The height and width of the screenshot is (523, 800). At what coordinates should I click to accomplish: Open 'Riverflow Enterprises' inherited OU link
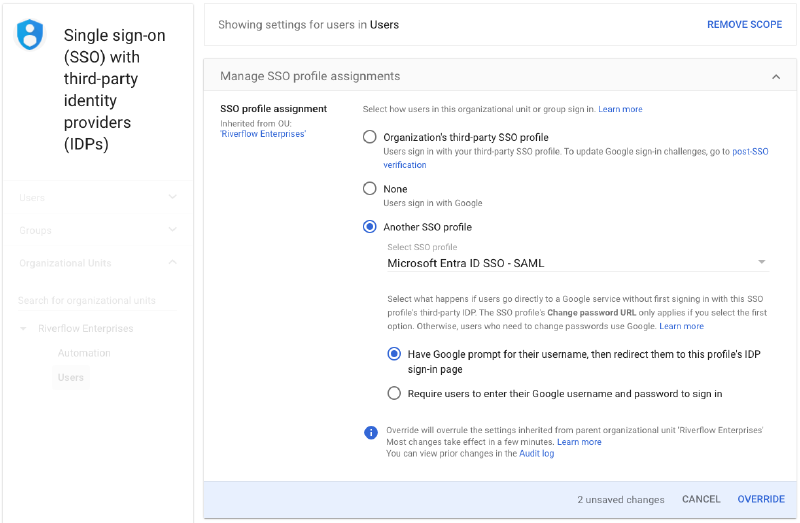[x=263, y=134]
